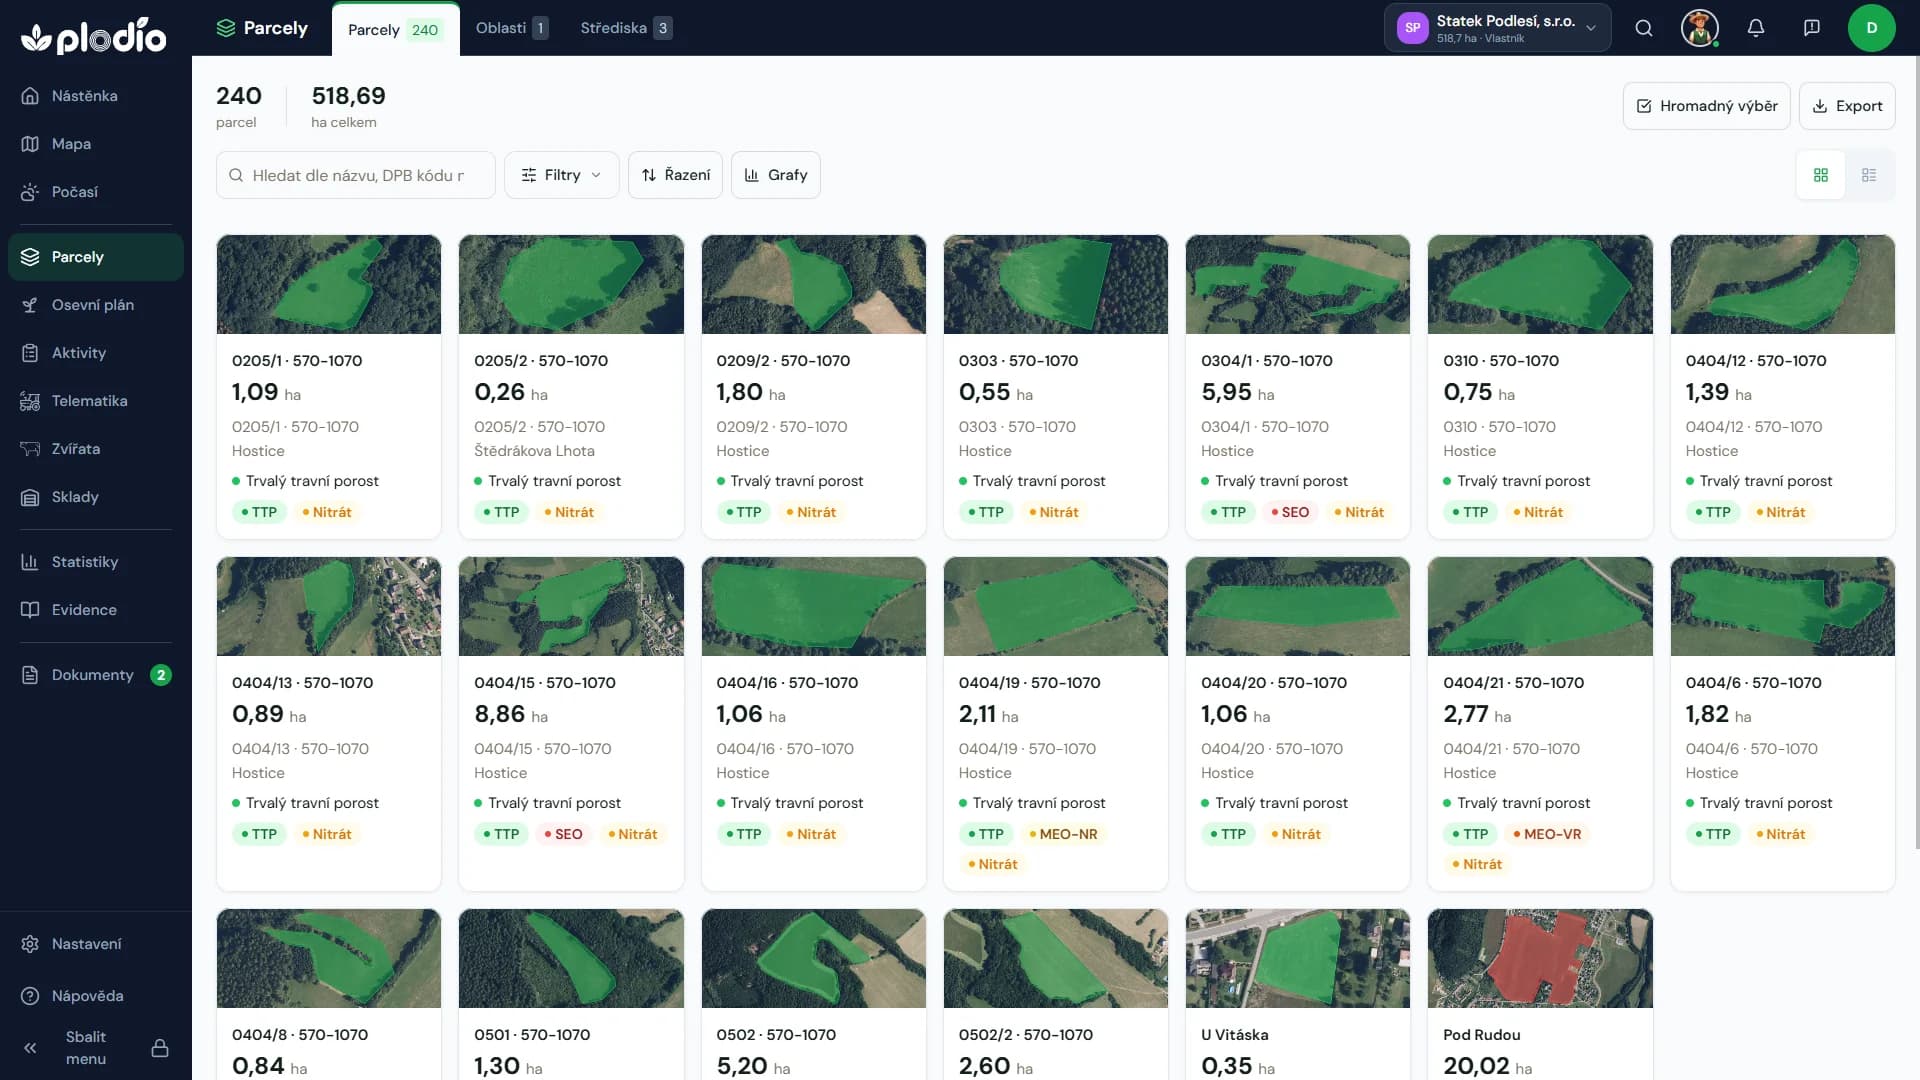Select Parcely in the sidebar menu
The image size is (1920, 1080).
point(96,257)
